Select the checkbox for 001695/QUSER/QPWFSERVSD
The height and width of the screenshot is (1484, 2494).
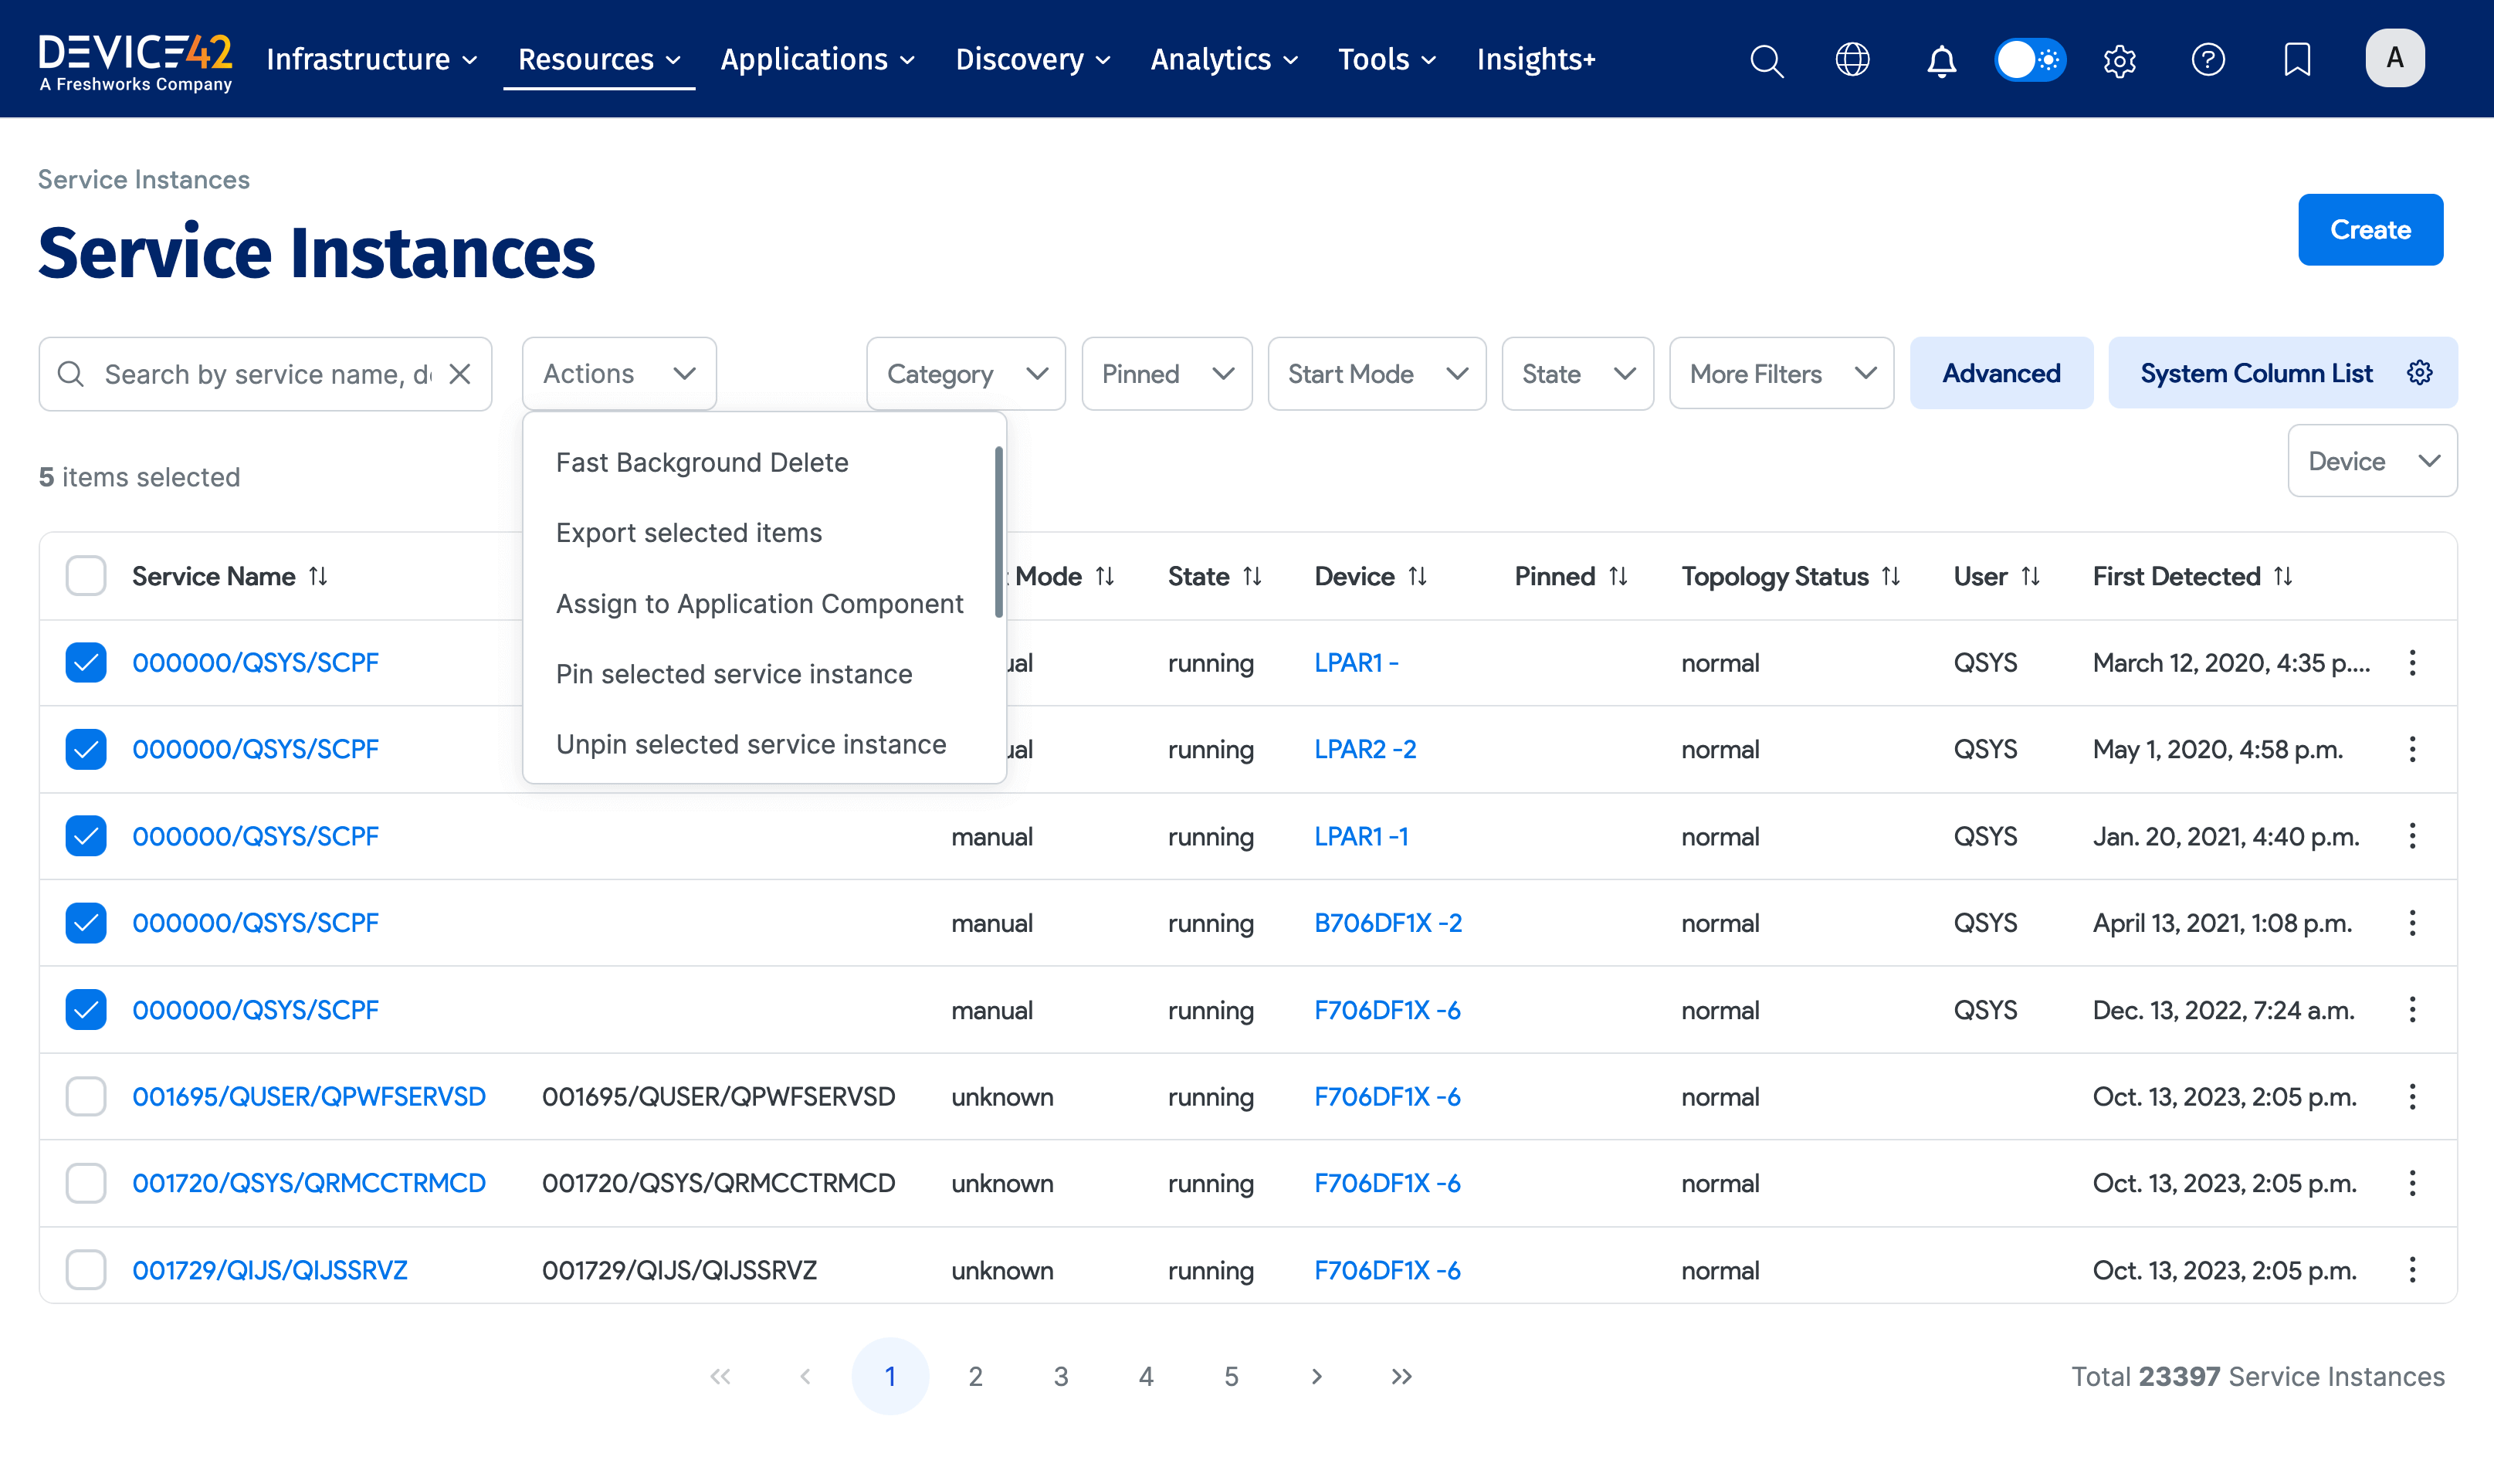click(x=86, y=1096)
